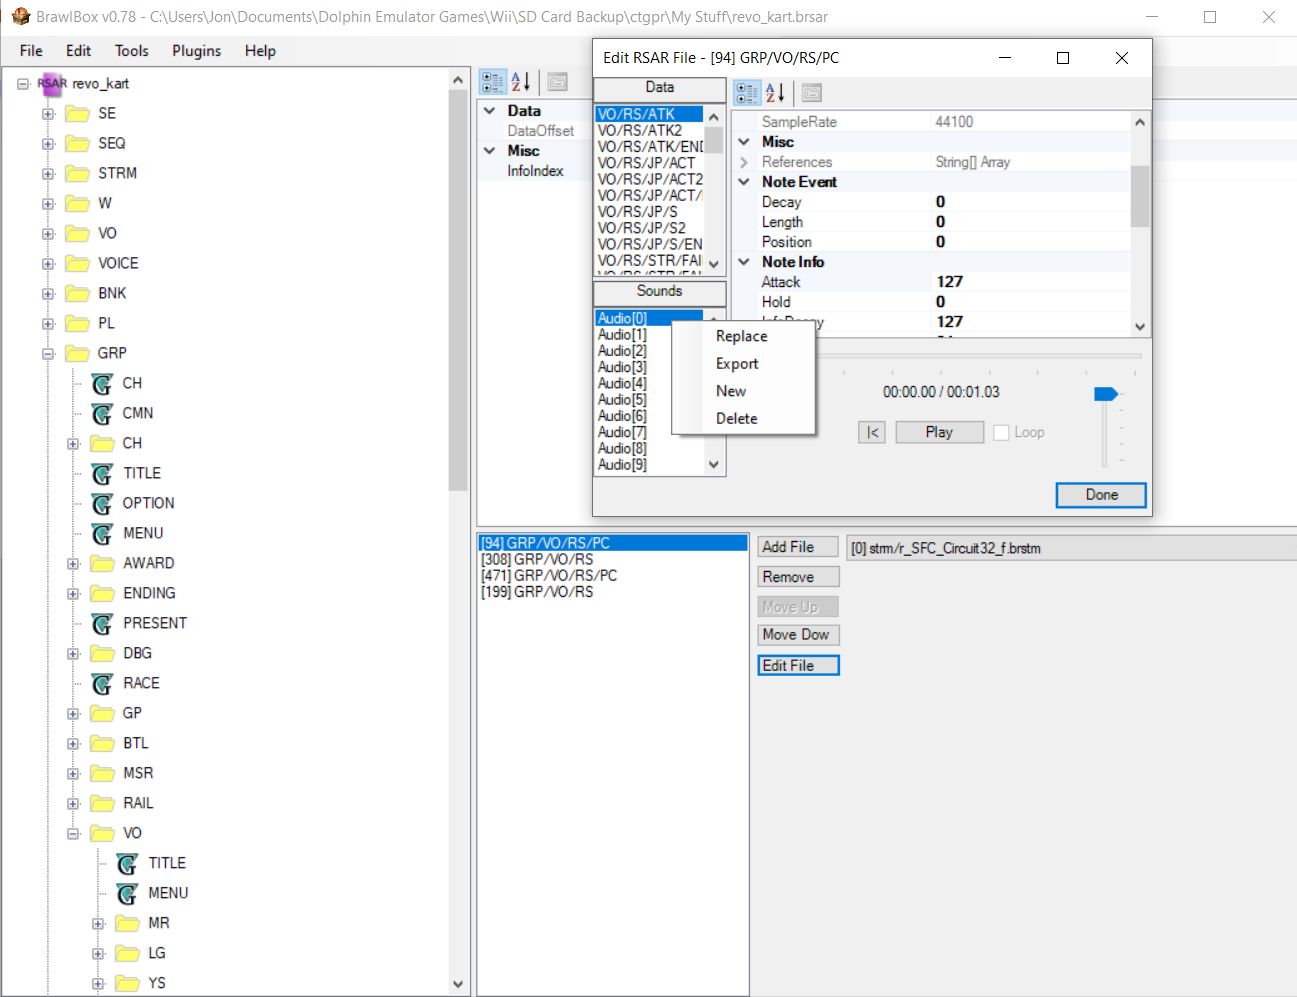Click the tree view vertical scrollbar thumb
The width and height of the screenshot is (1297, 997).
click(459, 290)
